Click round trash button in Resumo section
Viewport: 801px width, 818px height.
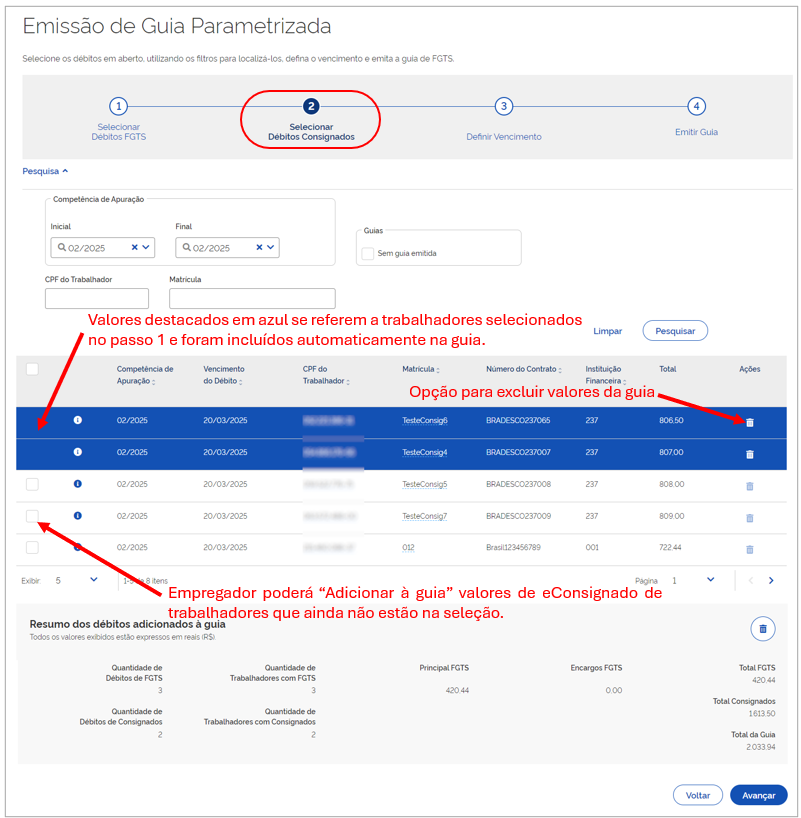pos(763,628)
